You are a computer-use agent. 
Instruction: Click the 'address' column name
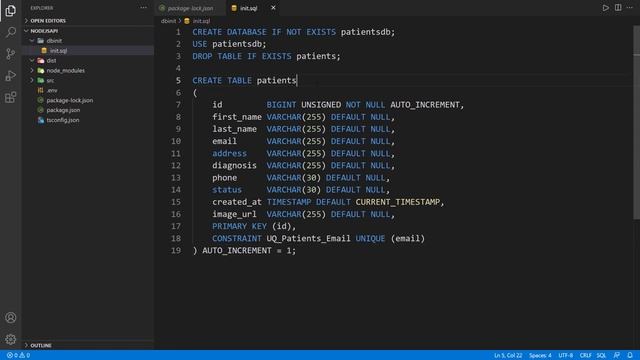229,153
